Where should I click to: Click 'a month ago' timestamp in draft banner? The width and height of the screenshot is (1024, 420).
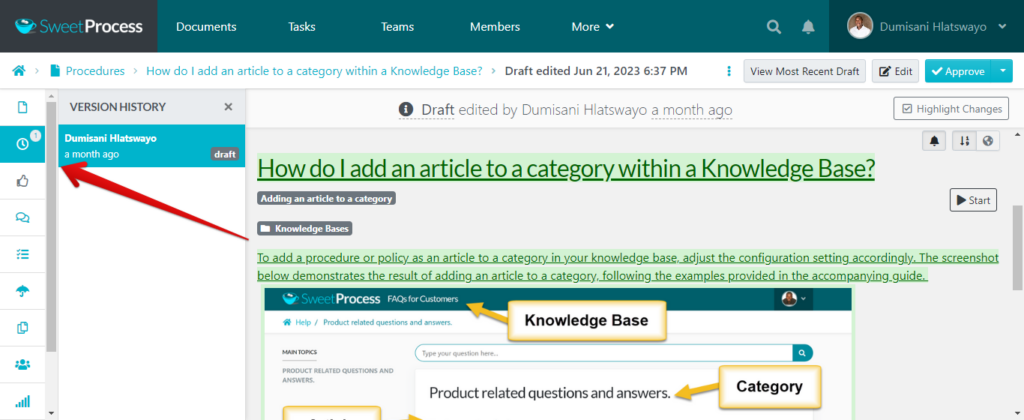coord(692,109)
